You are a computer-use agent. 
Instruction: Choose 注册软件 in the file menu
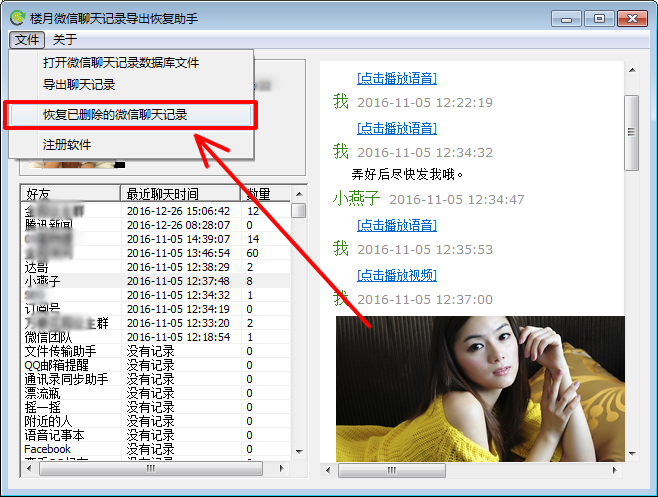(x=67, y=145)
